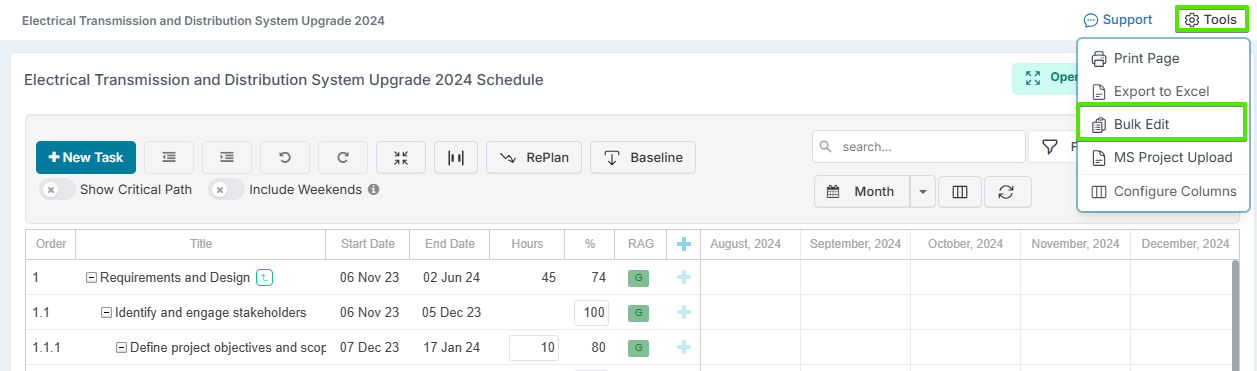Viewport: 1257px width, 371px height.
Task: Click the indent task icon
Action: click(227, 157)
